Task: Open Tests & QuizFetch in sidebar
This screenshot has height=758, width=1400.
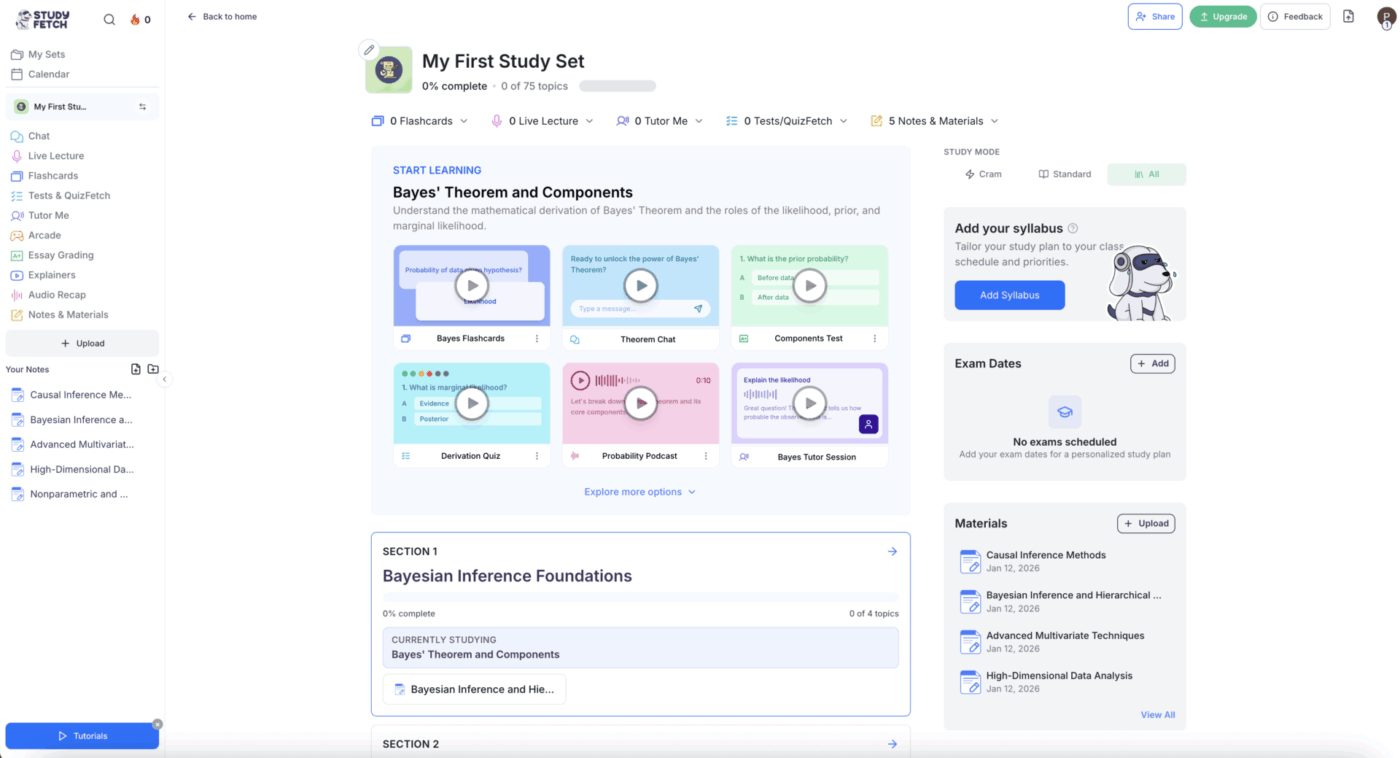Action: (x=69, y=196)
